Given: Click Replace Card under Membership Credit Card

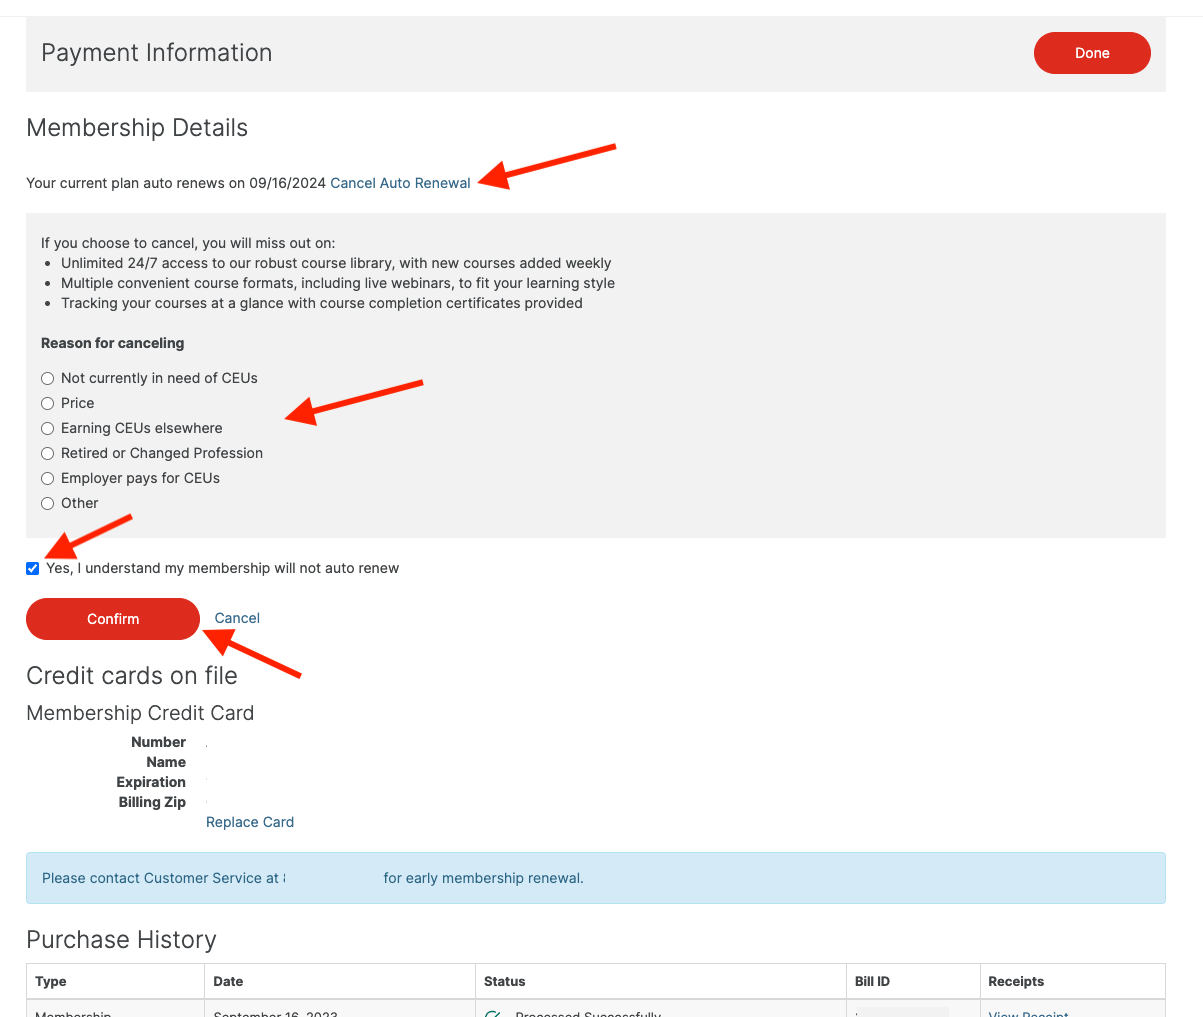Looking at the screenshot, I should click(249, 821).
